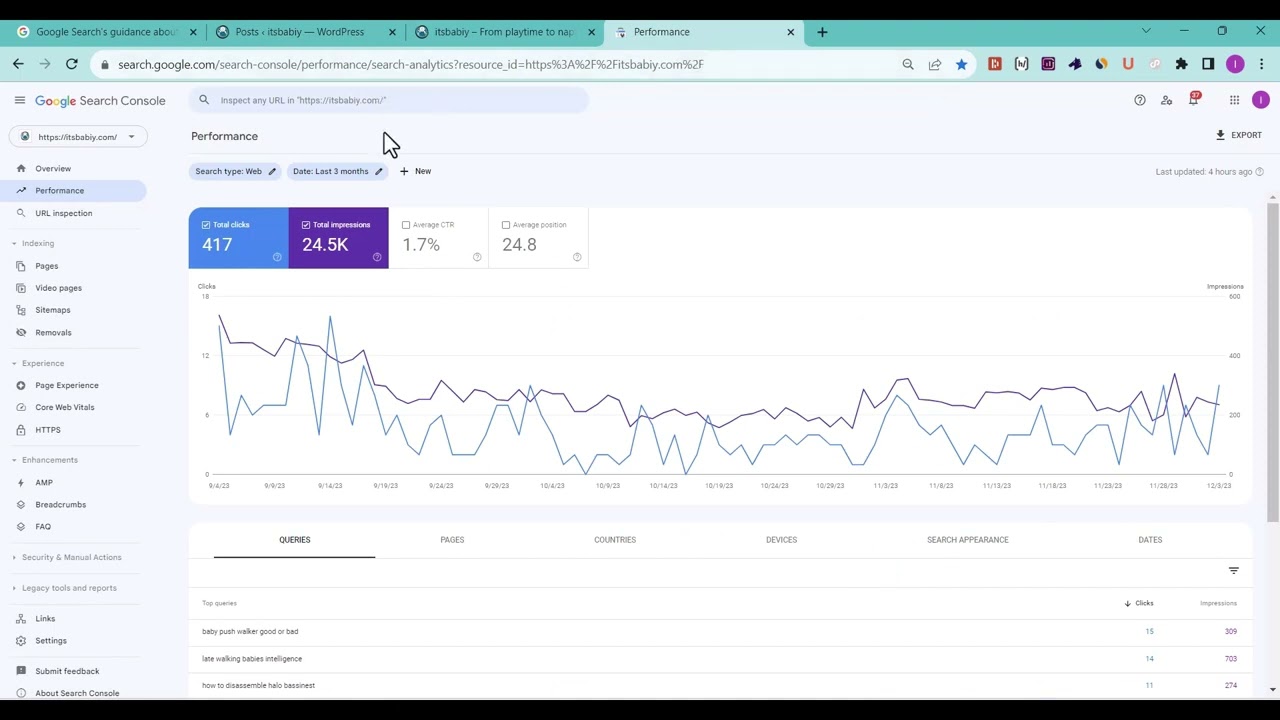Image resolution: width=1280 pixels, height=720 pixels.
Task: Open the users and permissions icon
Action: coord(1166,100)
